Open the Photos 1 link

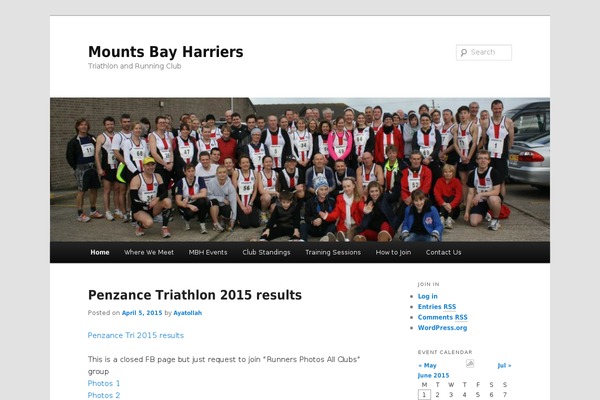click(104, 383)
